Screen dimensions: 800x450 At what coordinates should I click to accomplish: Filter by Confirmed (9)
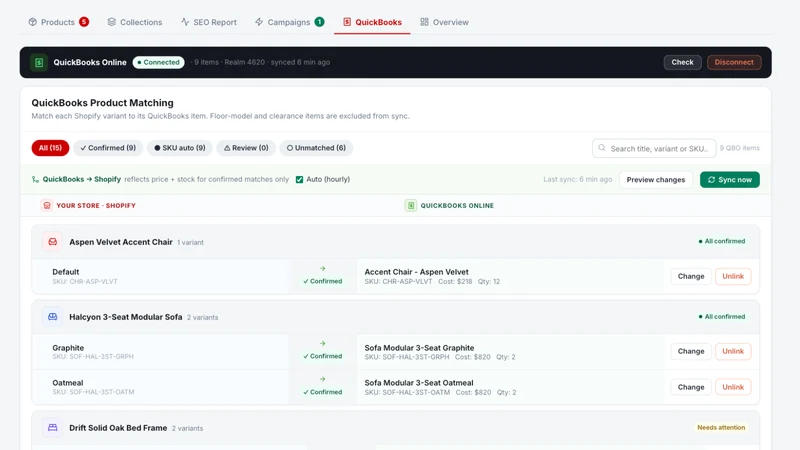point(108,148)
